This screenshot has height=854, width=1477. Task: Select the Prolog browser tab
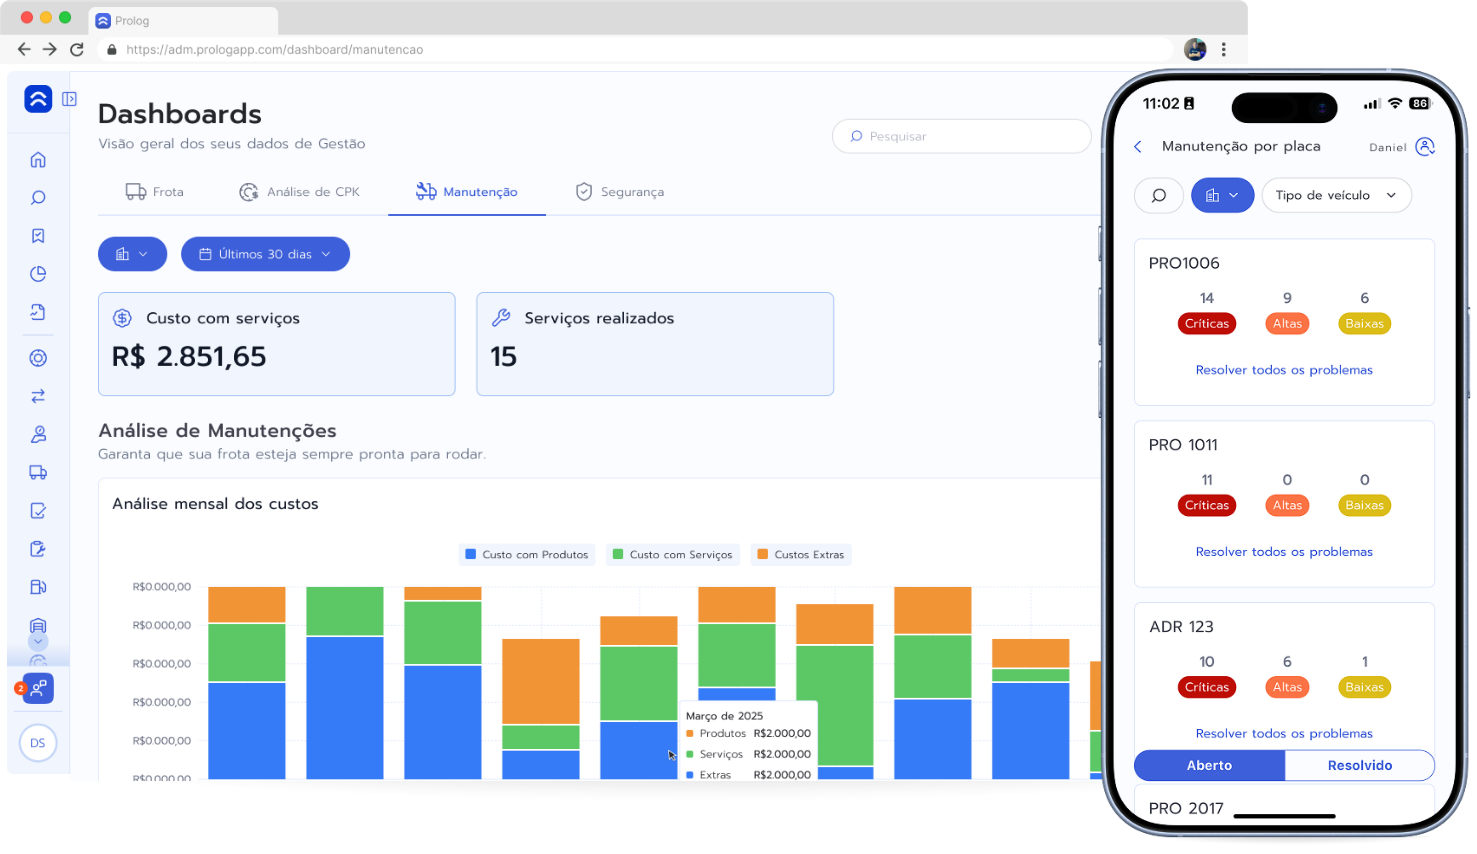click(x=183, y=20)
